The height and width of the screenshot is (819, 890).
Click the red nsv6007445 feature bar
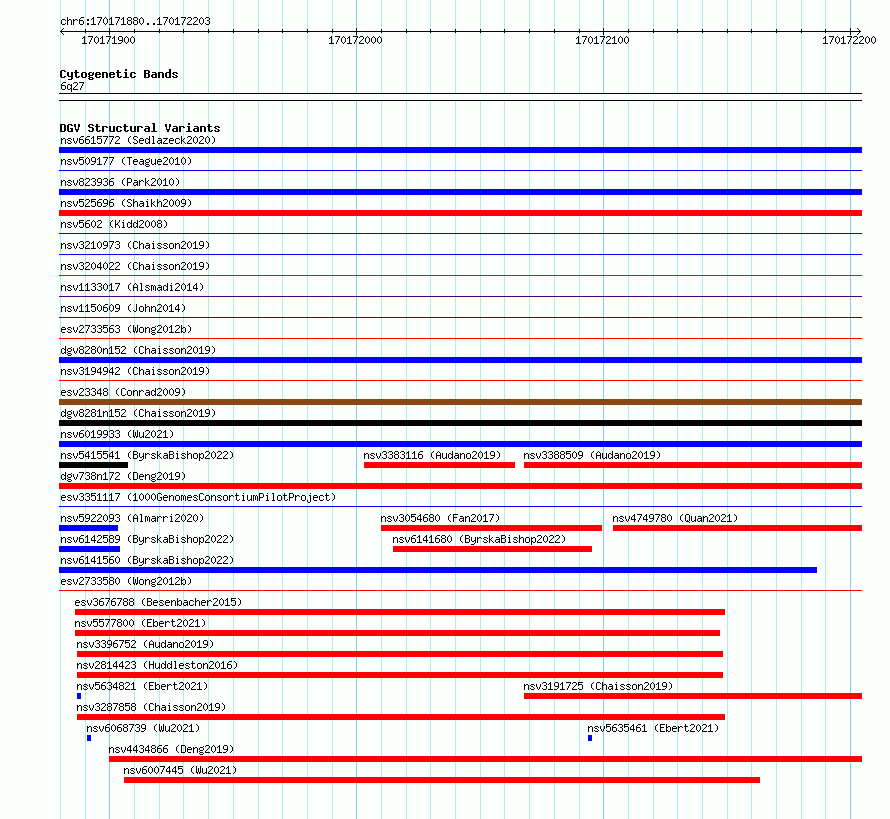[x=442, y=780]
